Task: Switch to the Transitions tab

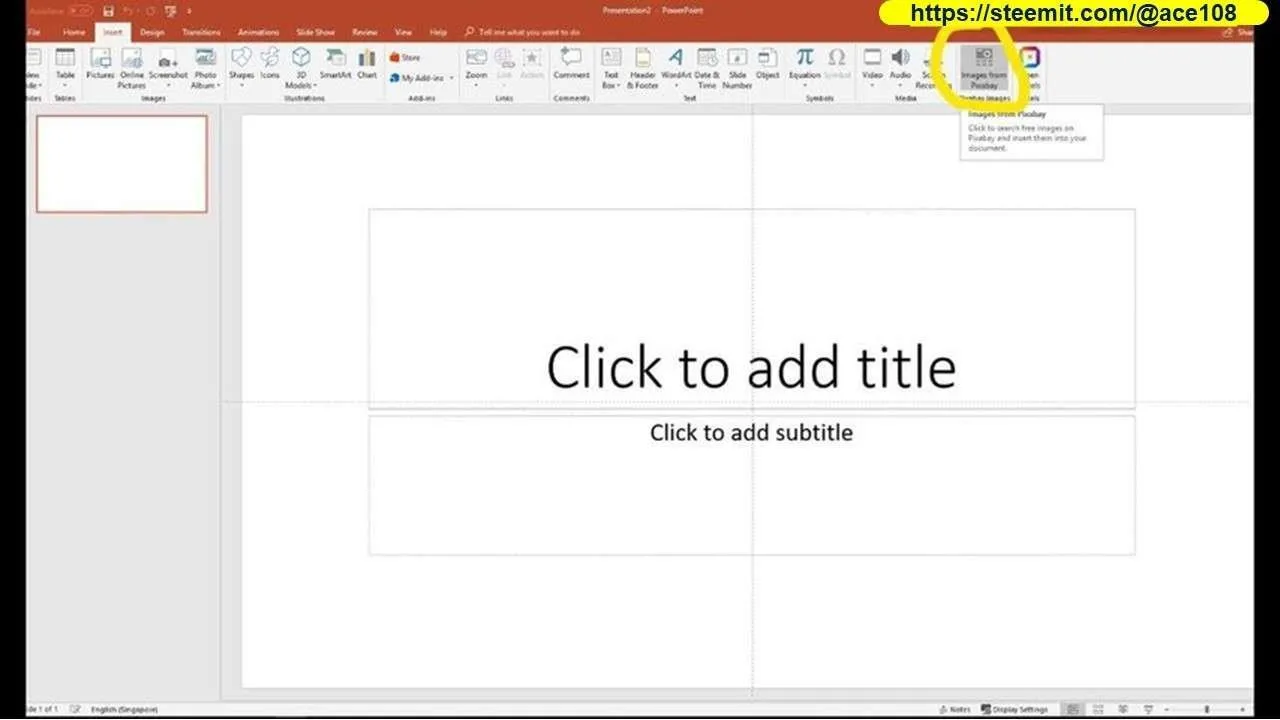Action: coord(201,32)
